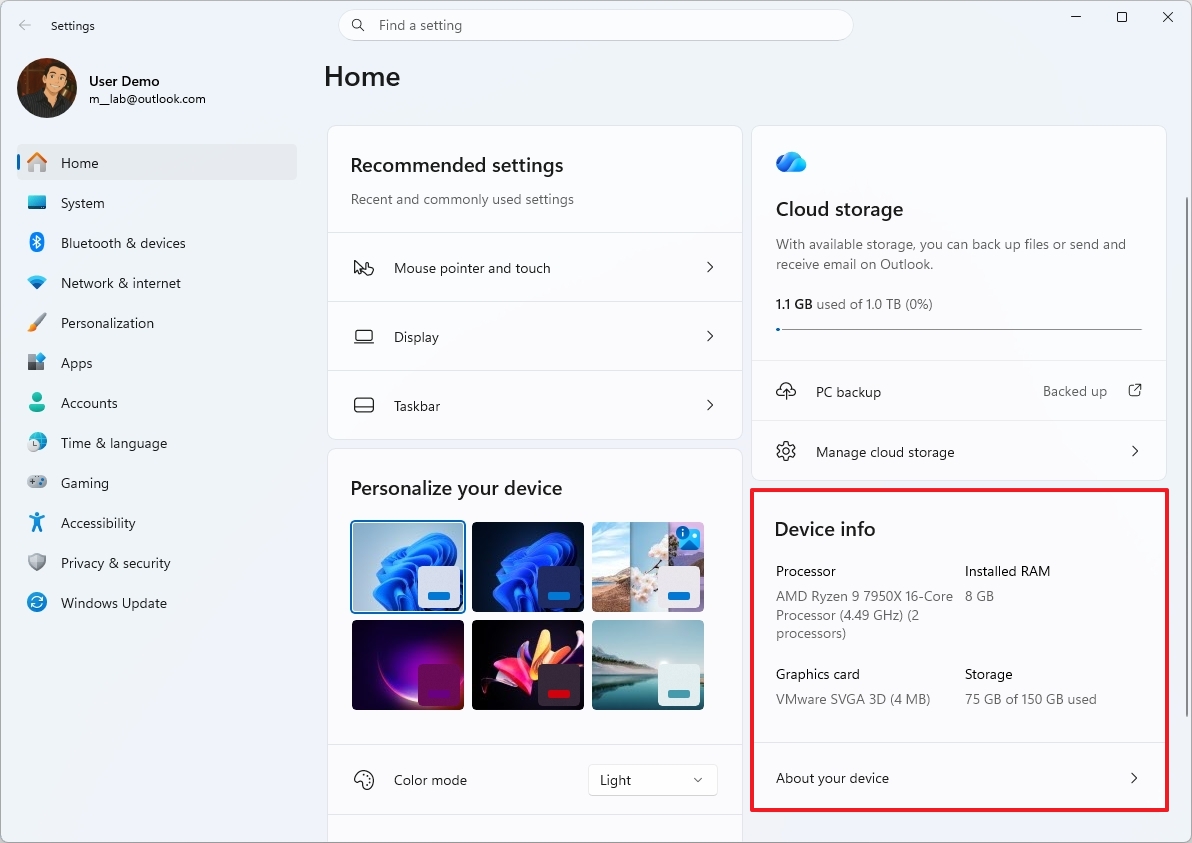Click the cloud storage usage bar
Viewport: 1192px width, 843px height.
957,329
